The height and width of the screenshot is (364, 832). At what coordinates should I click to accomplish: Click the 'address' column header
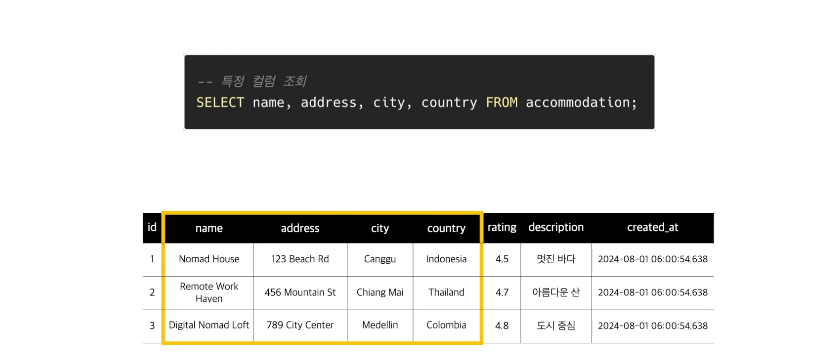click(300, 228)
